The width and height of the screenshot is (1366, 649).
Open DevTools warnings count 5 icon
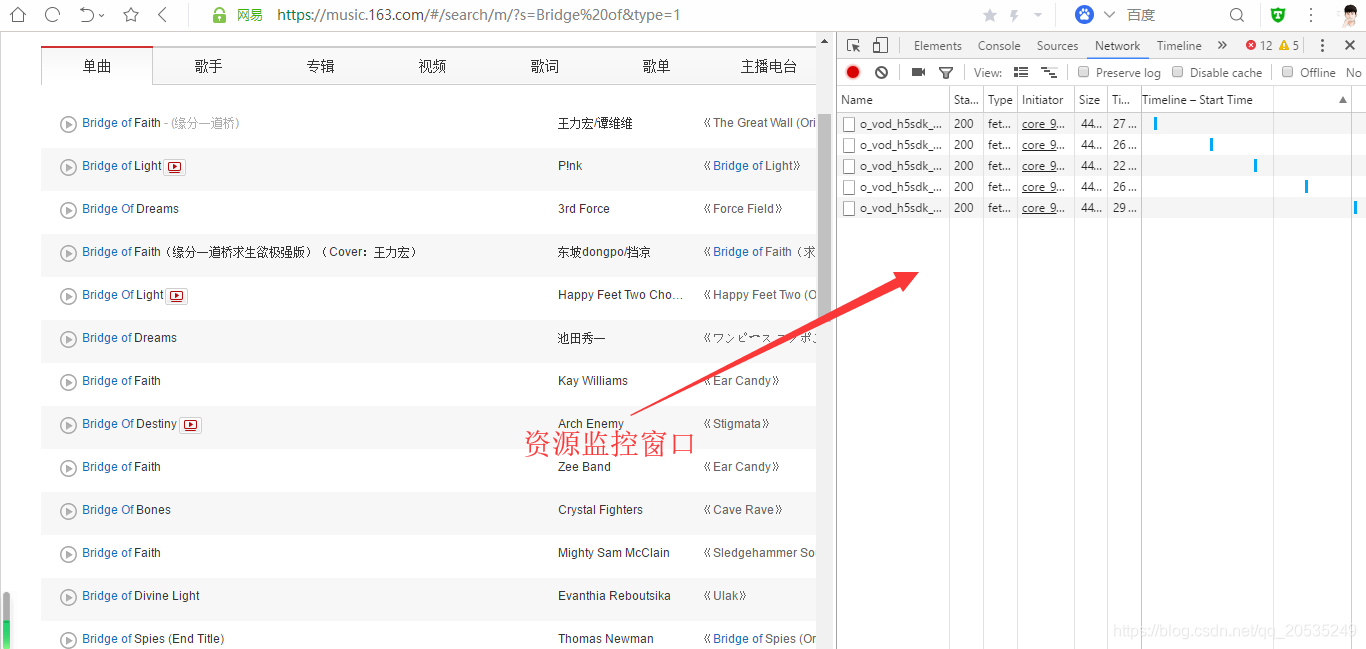click(1289, 45)
